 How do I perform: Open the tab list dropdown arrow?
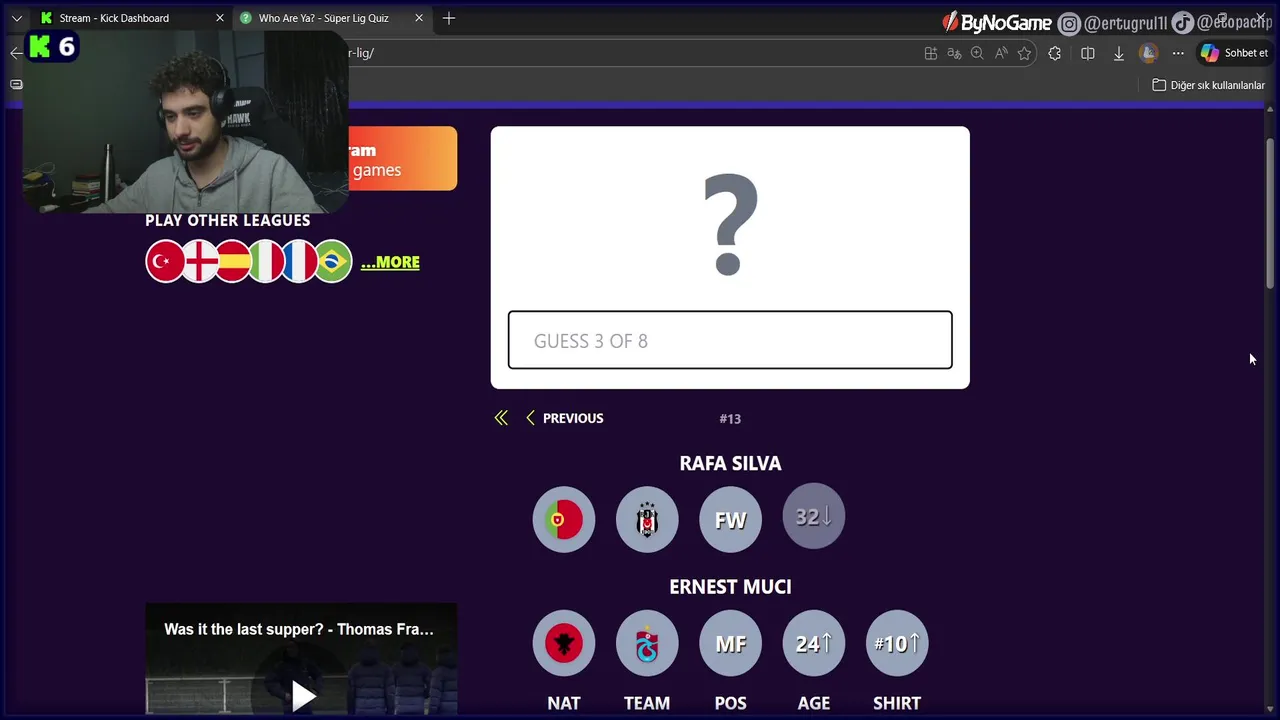[x=16, y=18]
